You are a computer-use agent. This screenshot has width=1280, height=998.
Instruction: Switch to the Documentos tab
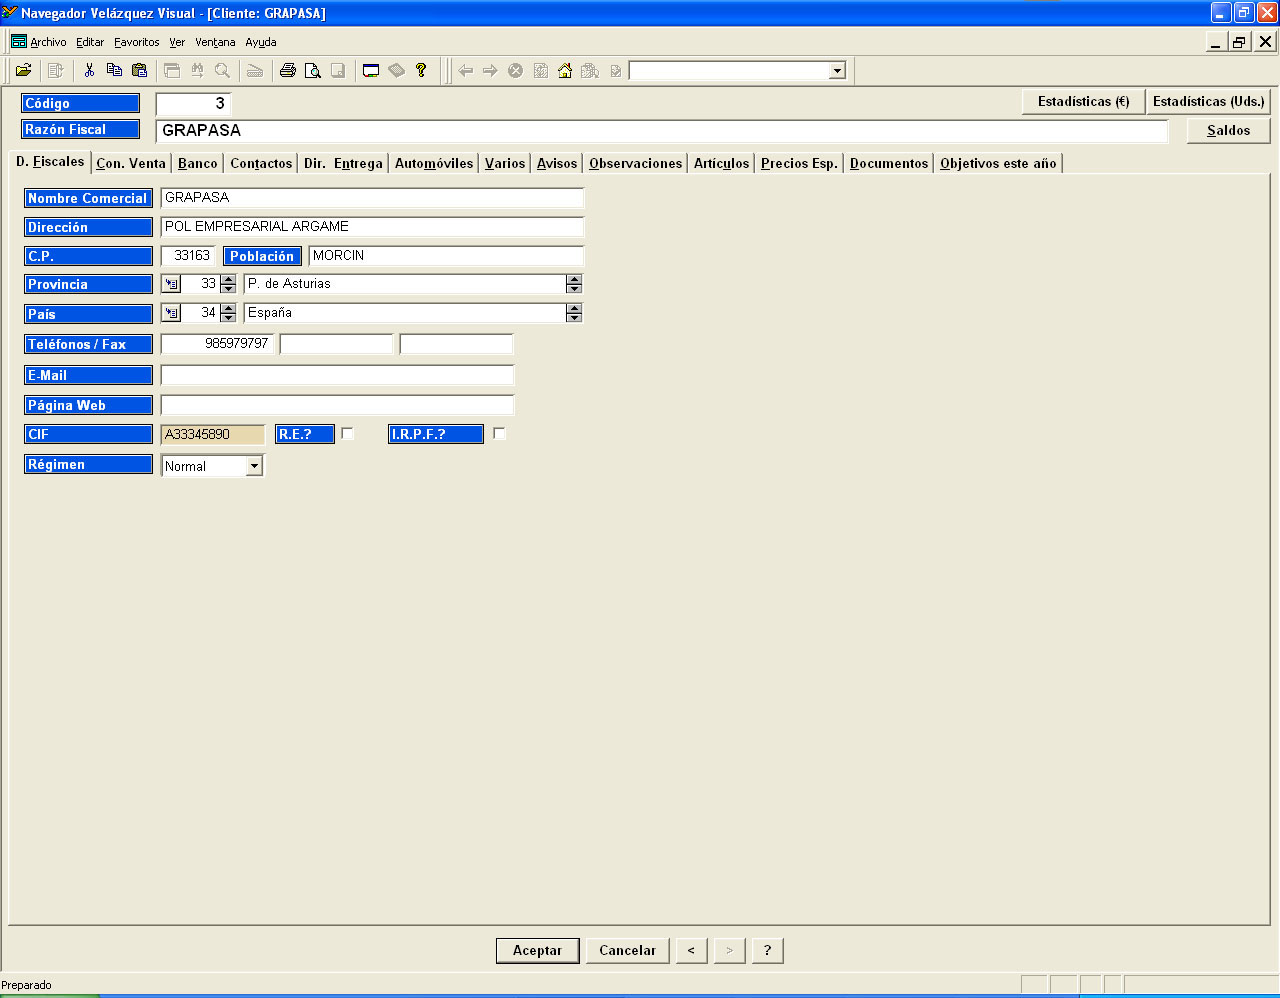(x=889, y=163)
